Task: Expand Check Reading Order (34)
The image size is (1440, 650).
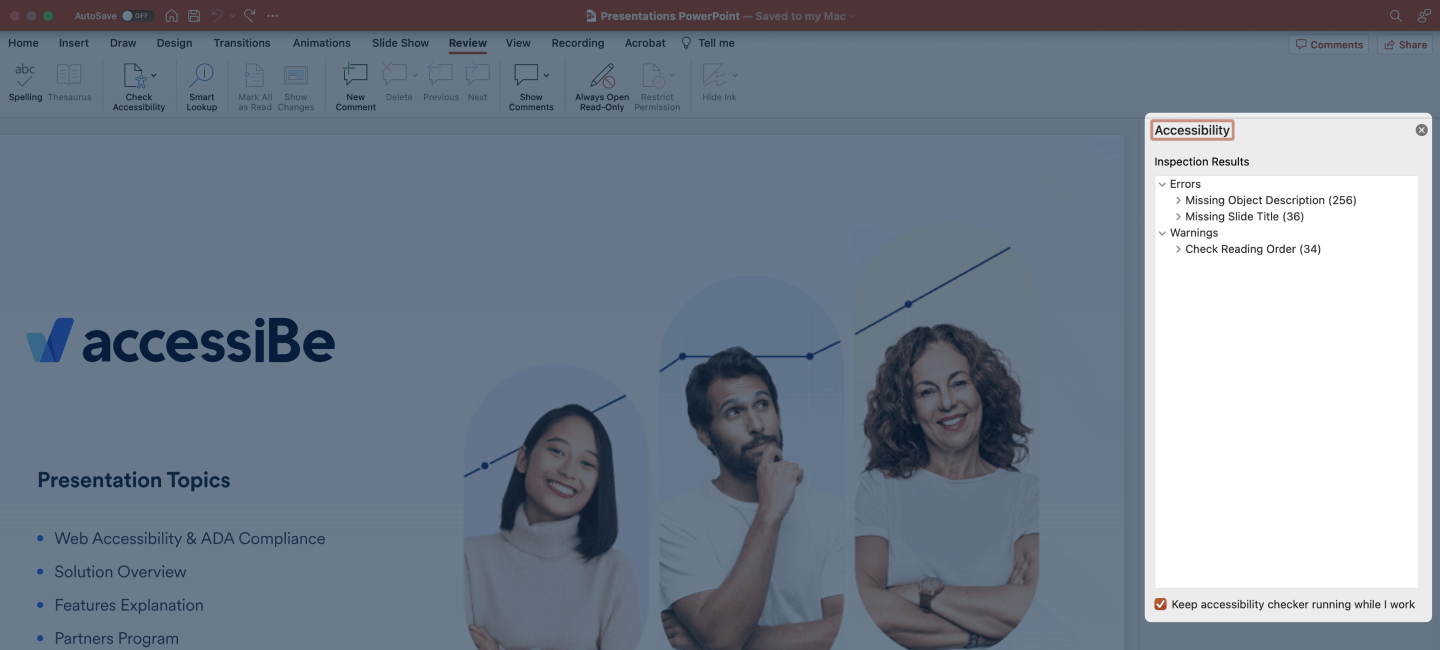Action: click(x=1178, y=249)
